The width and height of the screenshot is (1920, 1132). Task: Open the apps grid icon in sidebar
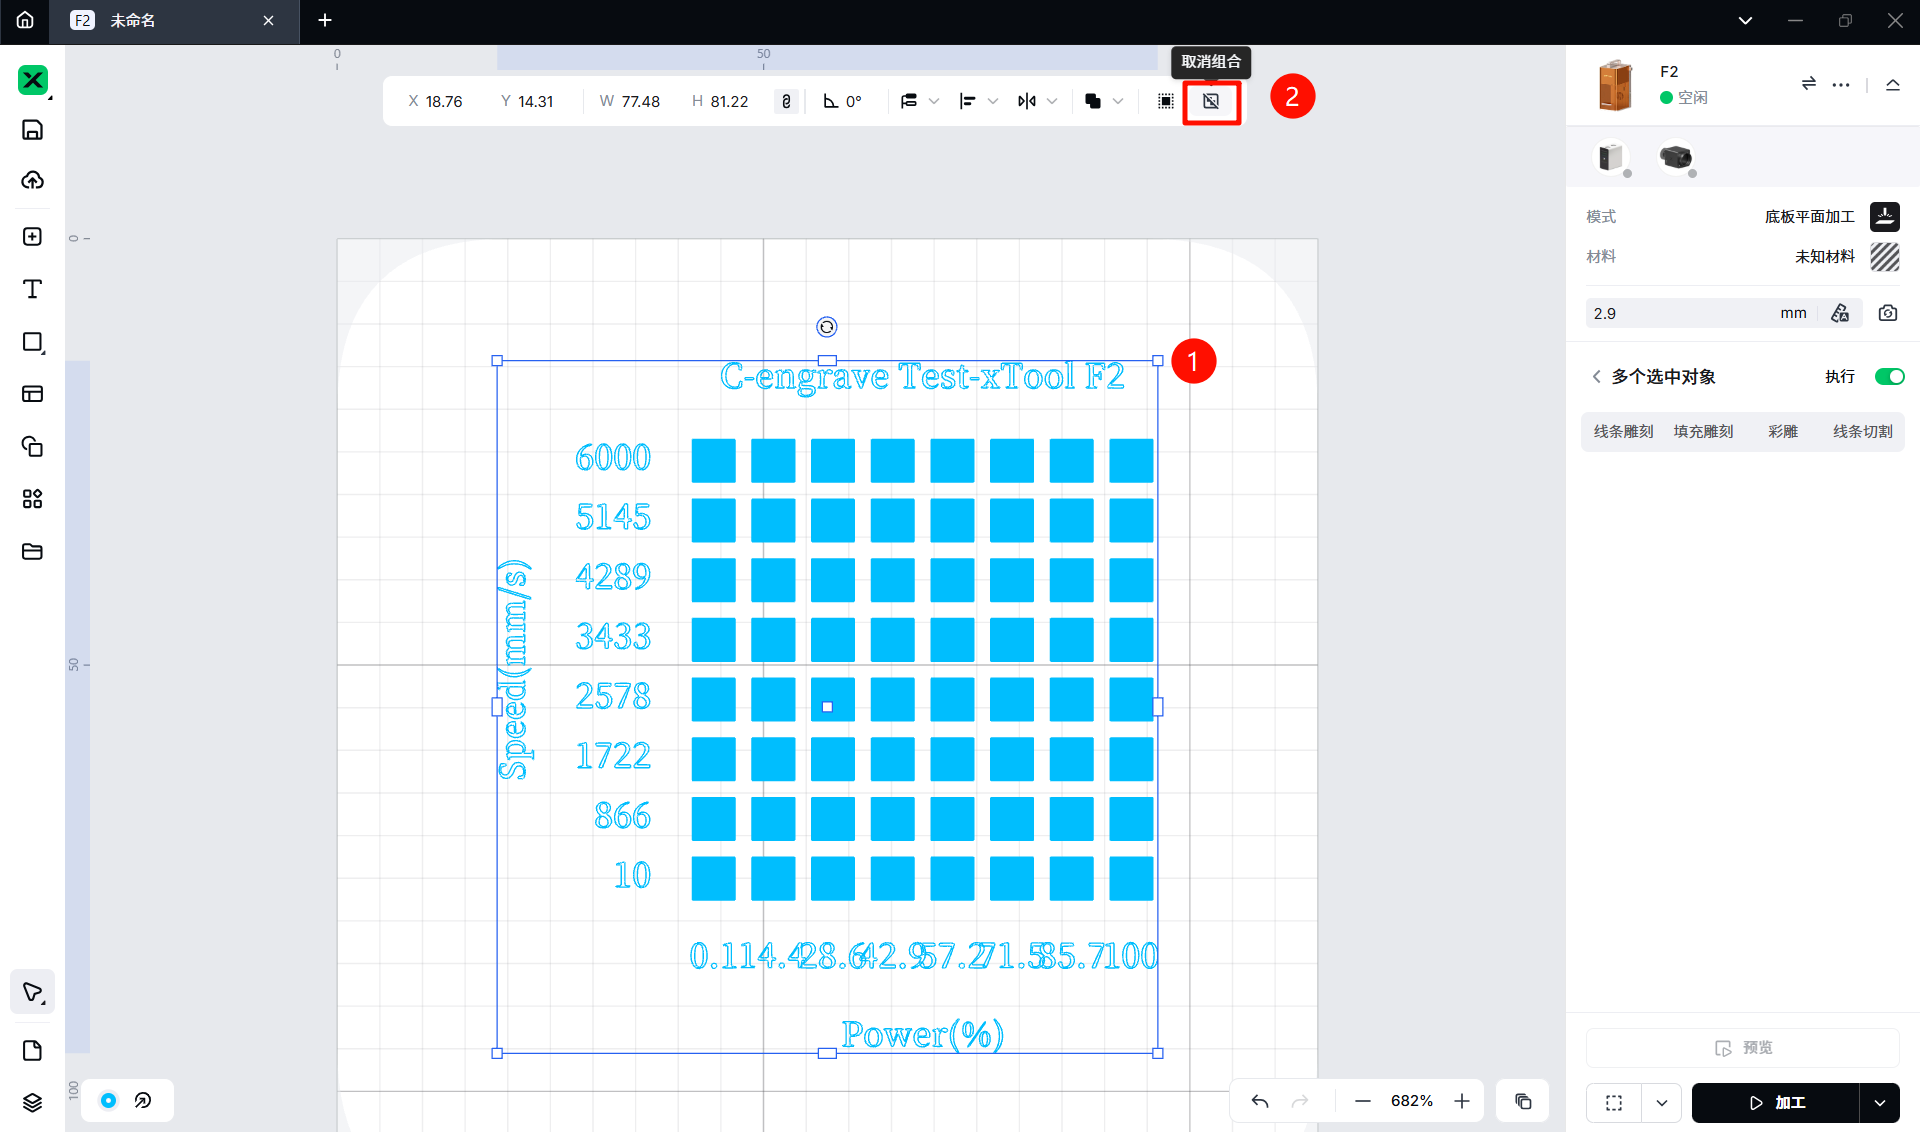pyautogui.click(x=32, y=499)
